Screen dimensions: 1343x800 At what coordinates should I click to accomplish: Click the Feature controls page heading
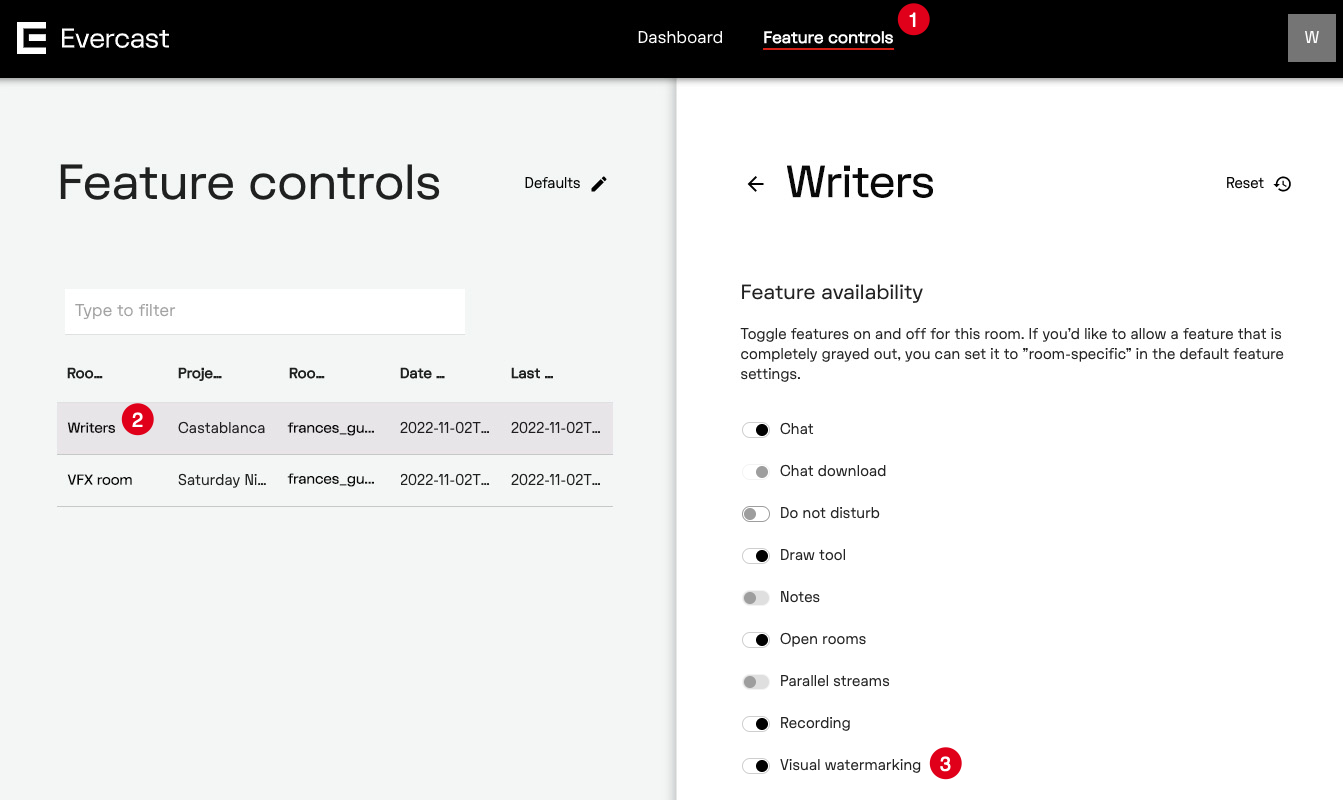point(249,183)
